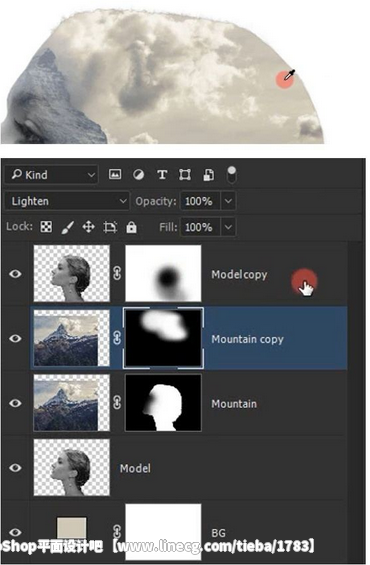Select the Mountain copy layer mask

tap(163, 338)
